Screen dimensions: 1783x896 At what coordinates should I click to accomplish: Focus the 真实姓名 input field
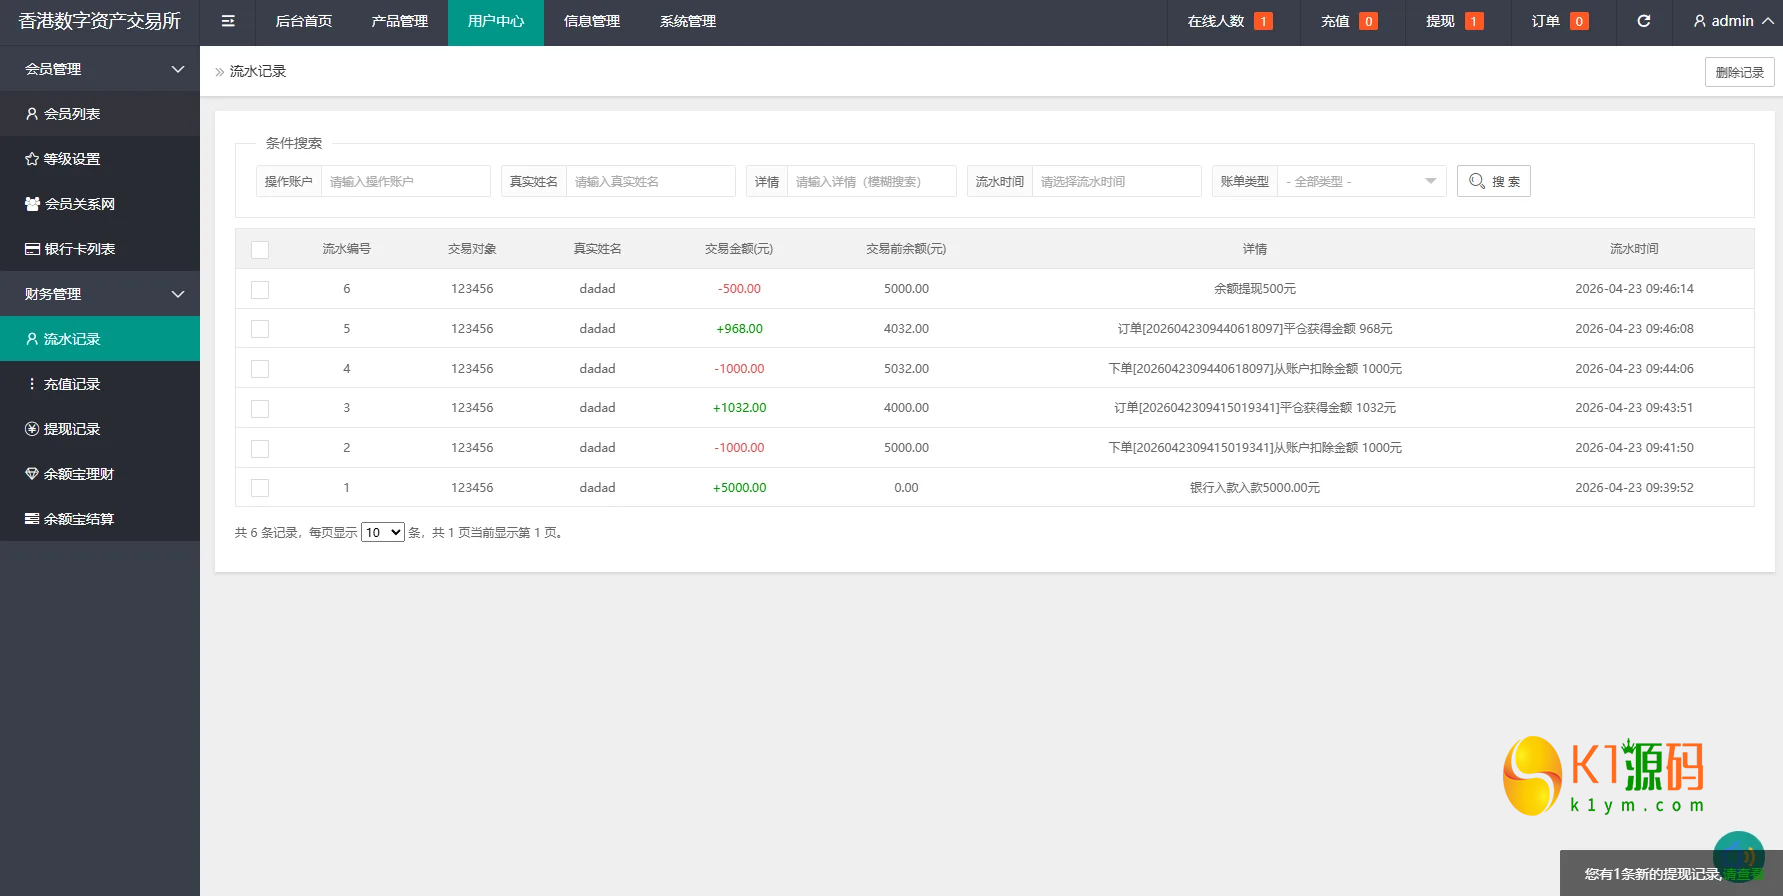651,181
